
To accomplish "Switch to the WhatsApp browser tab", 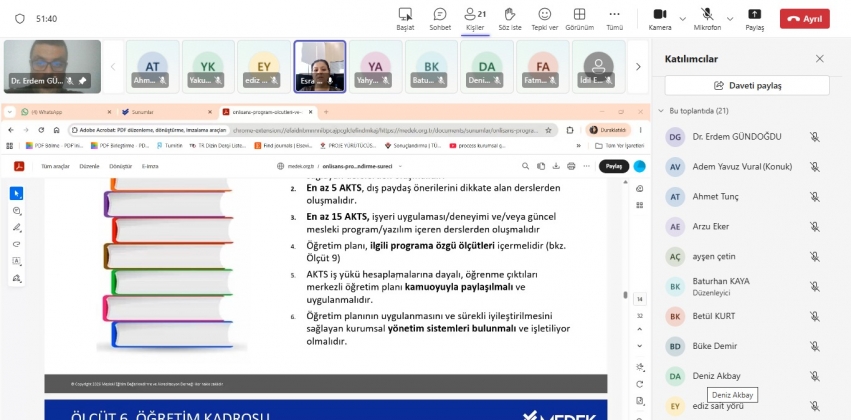I will click(x=65, y=112).
